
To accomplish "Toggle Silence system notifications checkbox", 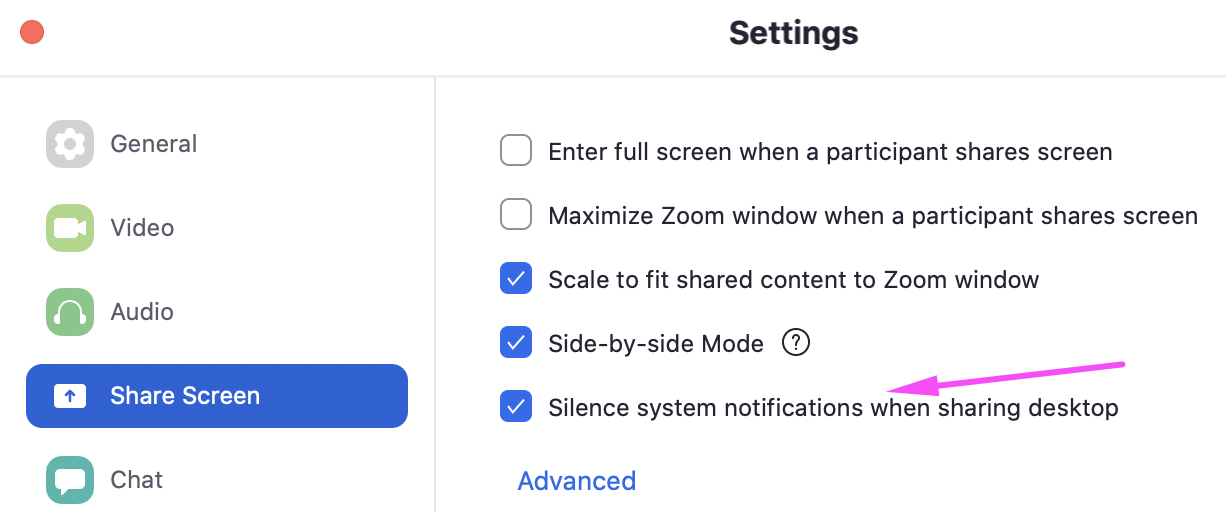I will click(x=516, y=407).
